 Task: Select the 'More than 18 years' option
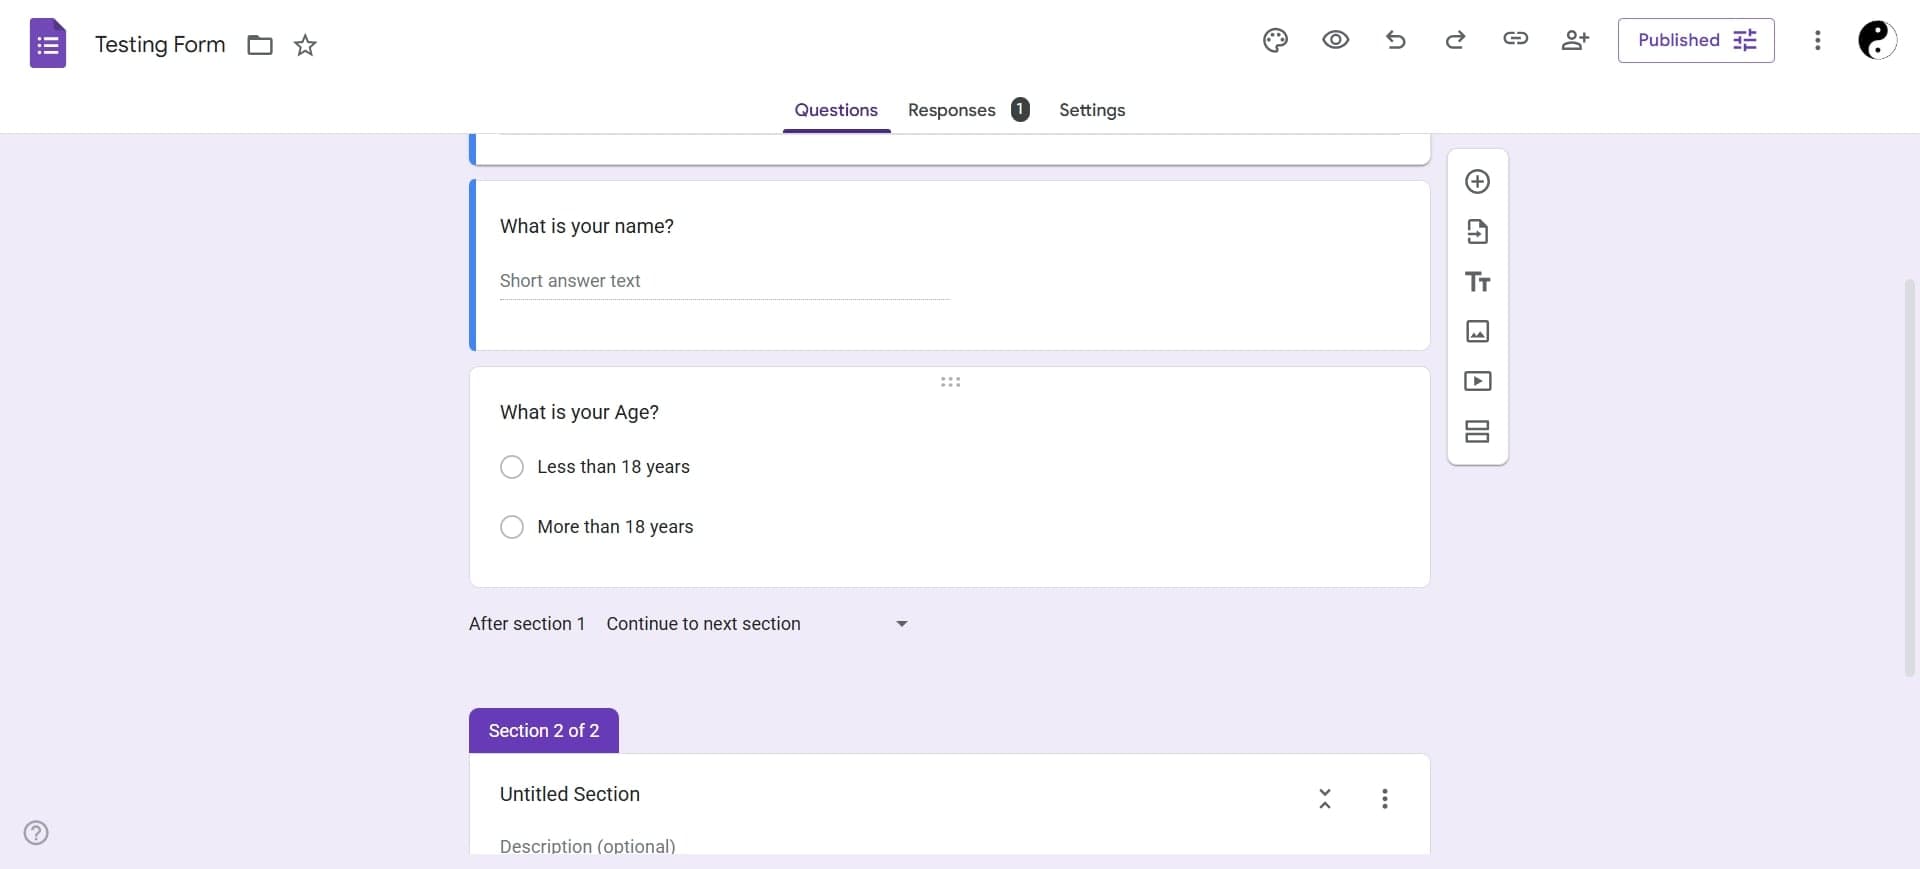pos(512,527)
